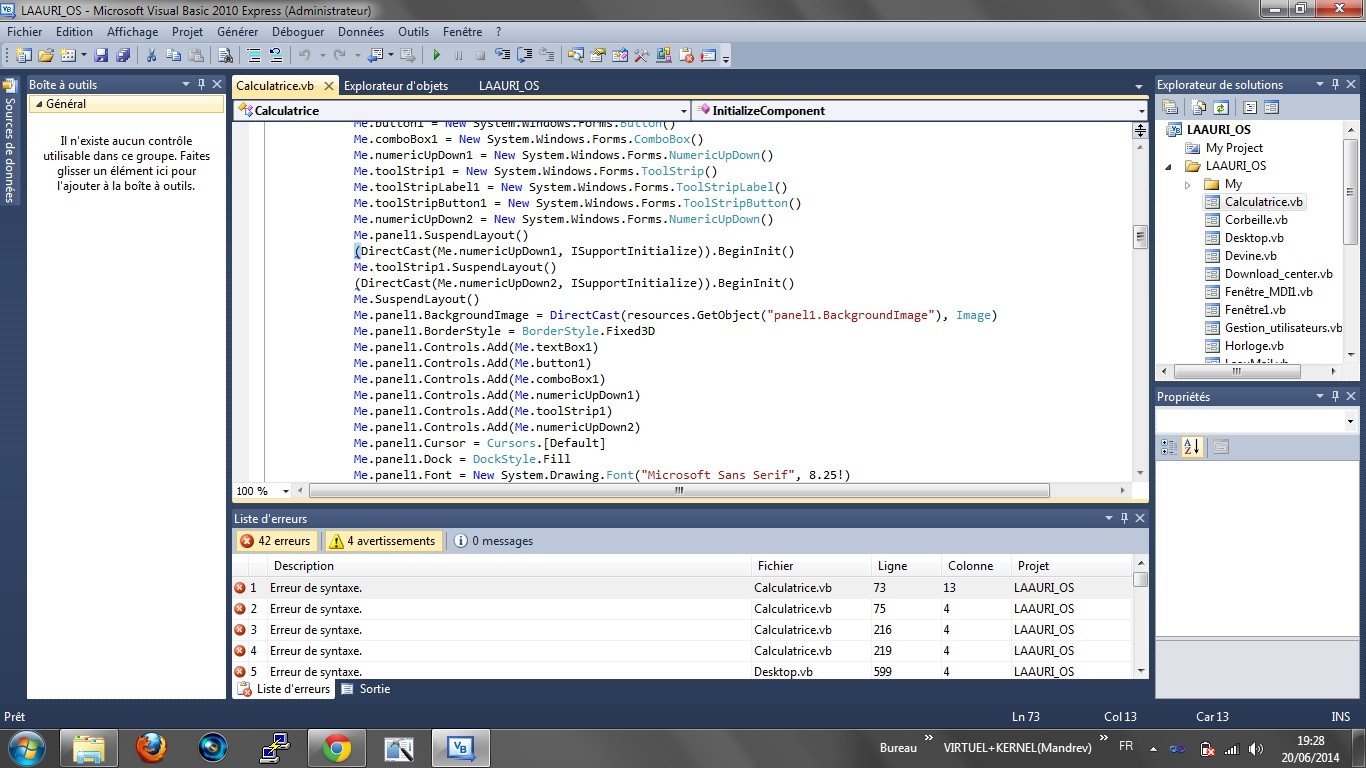The width and height of the screenshot is (1366, 768).
Task: Open the Object Browser toolbar icon
Action: click(619, 55)
